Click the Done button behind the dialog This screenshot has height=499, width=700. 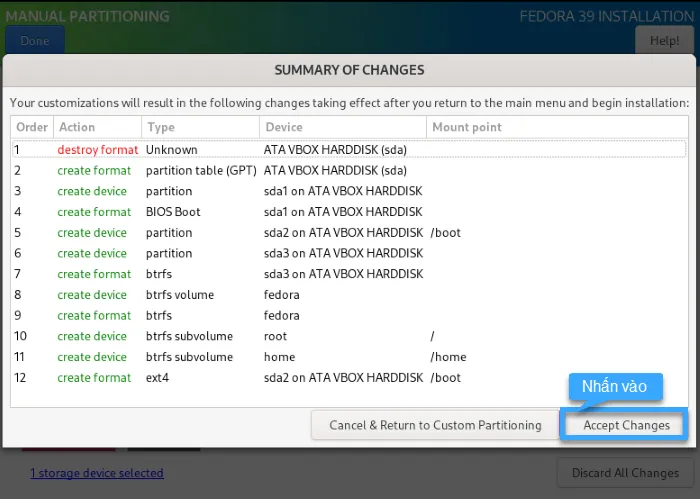click(35, 41)
